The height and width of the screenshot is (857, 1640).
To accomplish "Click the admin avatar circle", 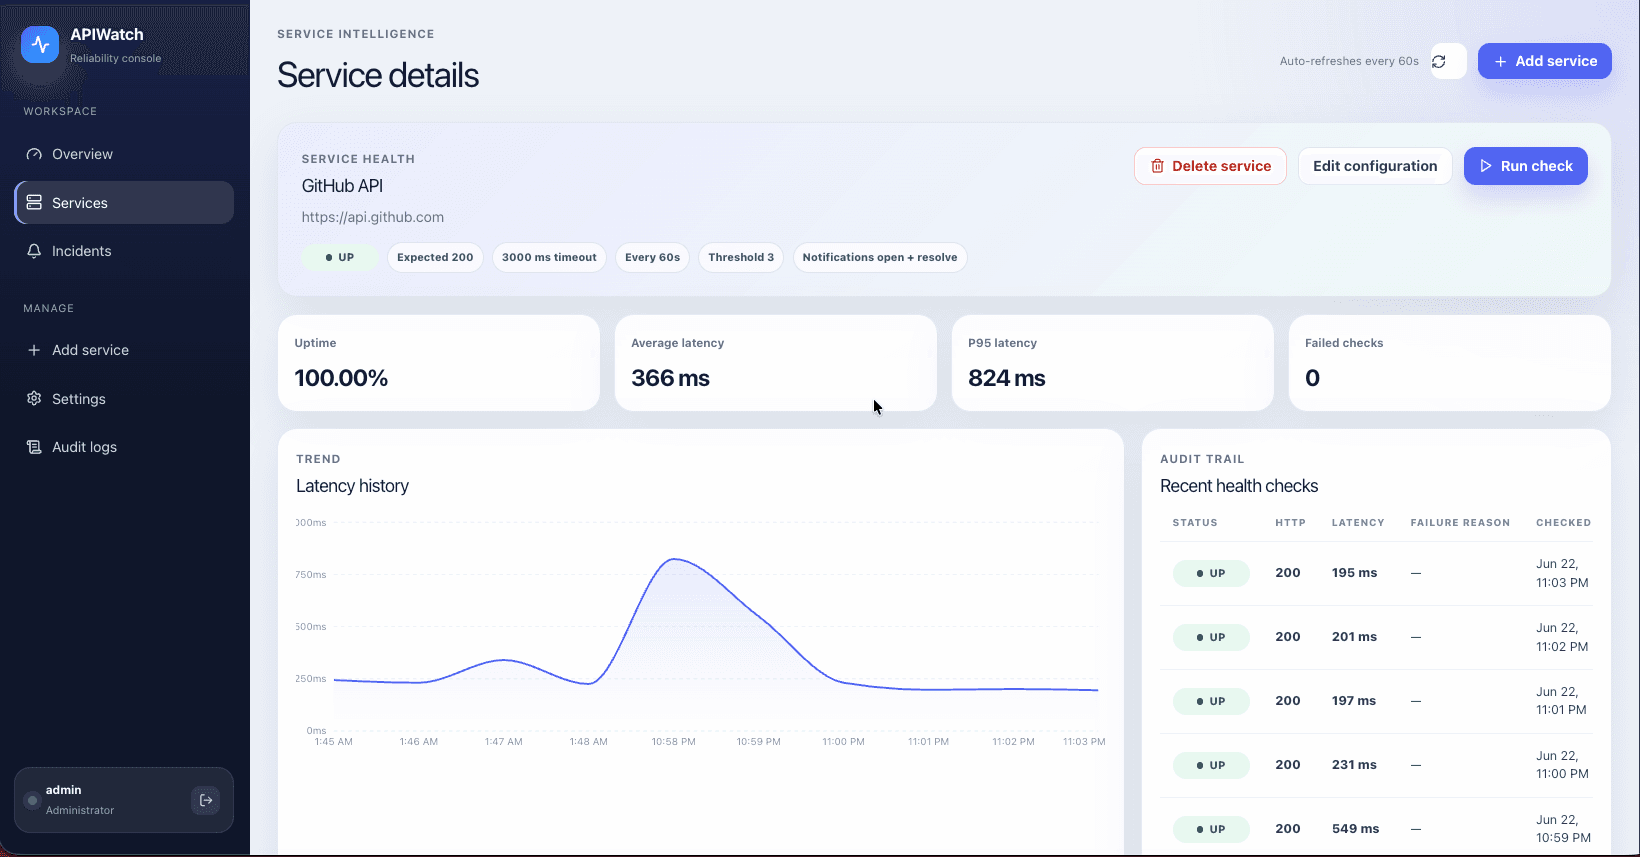I will coord(32,800).
